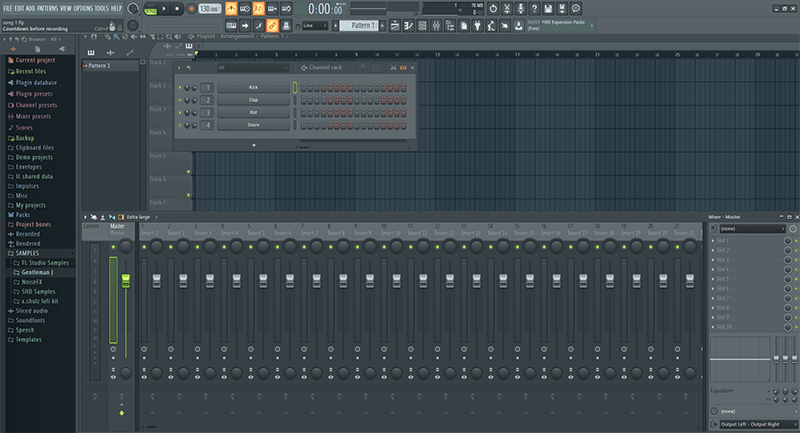The height and width of the screenshot is (433, 800).
Task: Open the plugin picker plug icon
Action: coord(478,26)
